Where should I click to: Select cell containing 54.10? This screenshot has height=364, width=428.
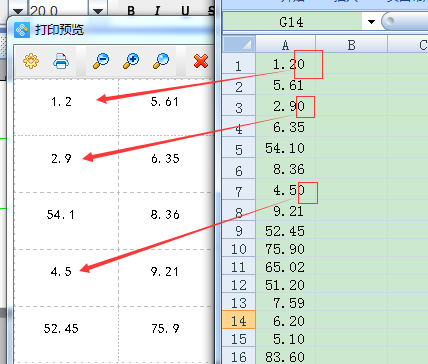(x=285, y=148)
